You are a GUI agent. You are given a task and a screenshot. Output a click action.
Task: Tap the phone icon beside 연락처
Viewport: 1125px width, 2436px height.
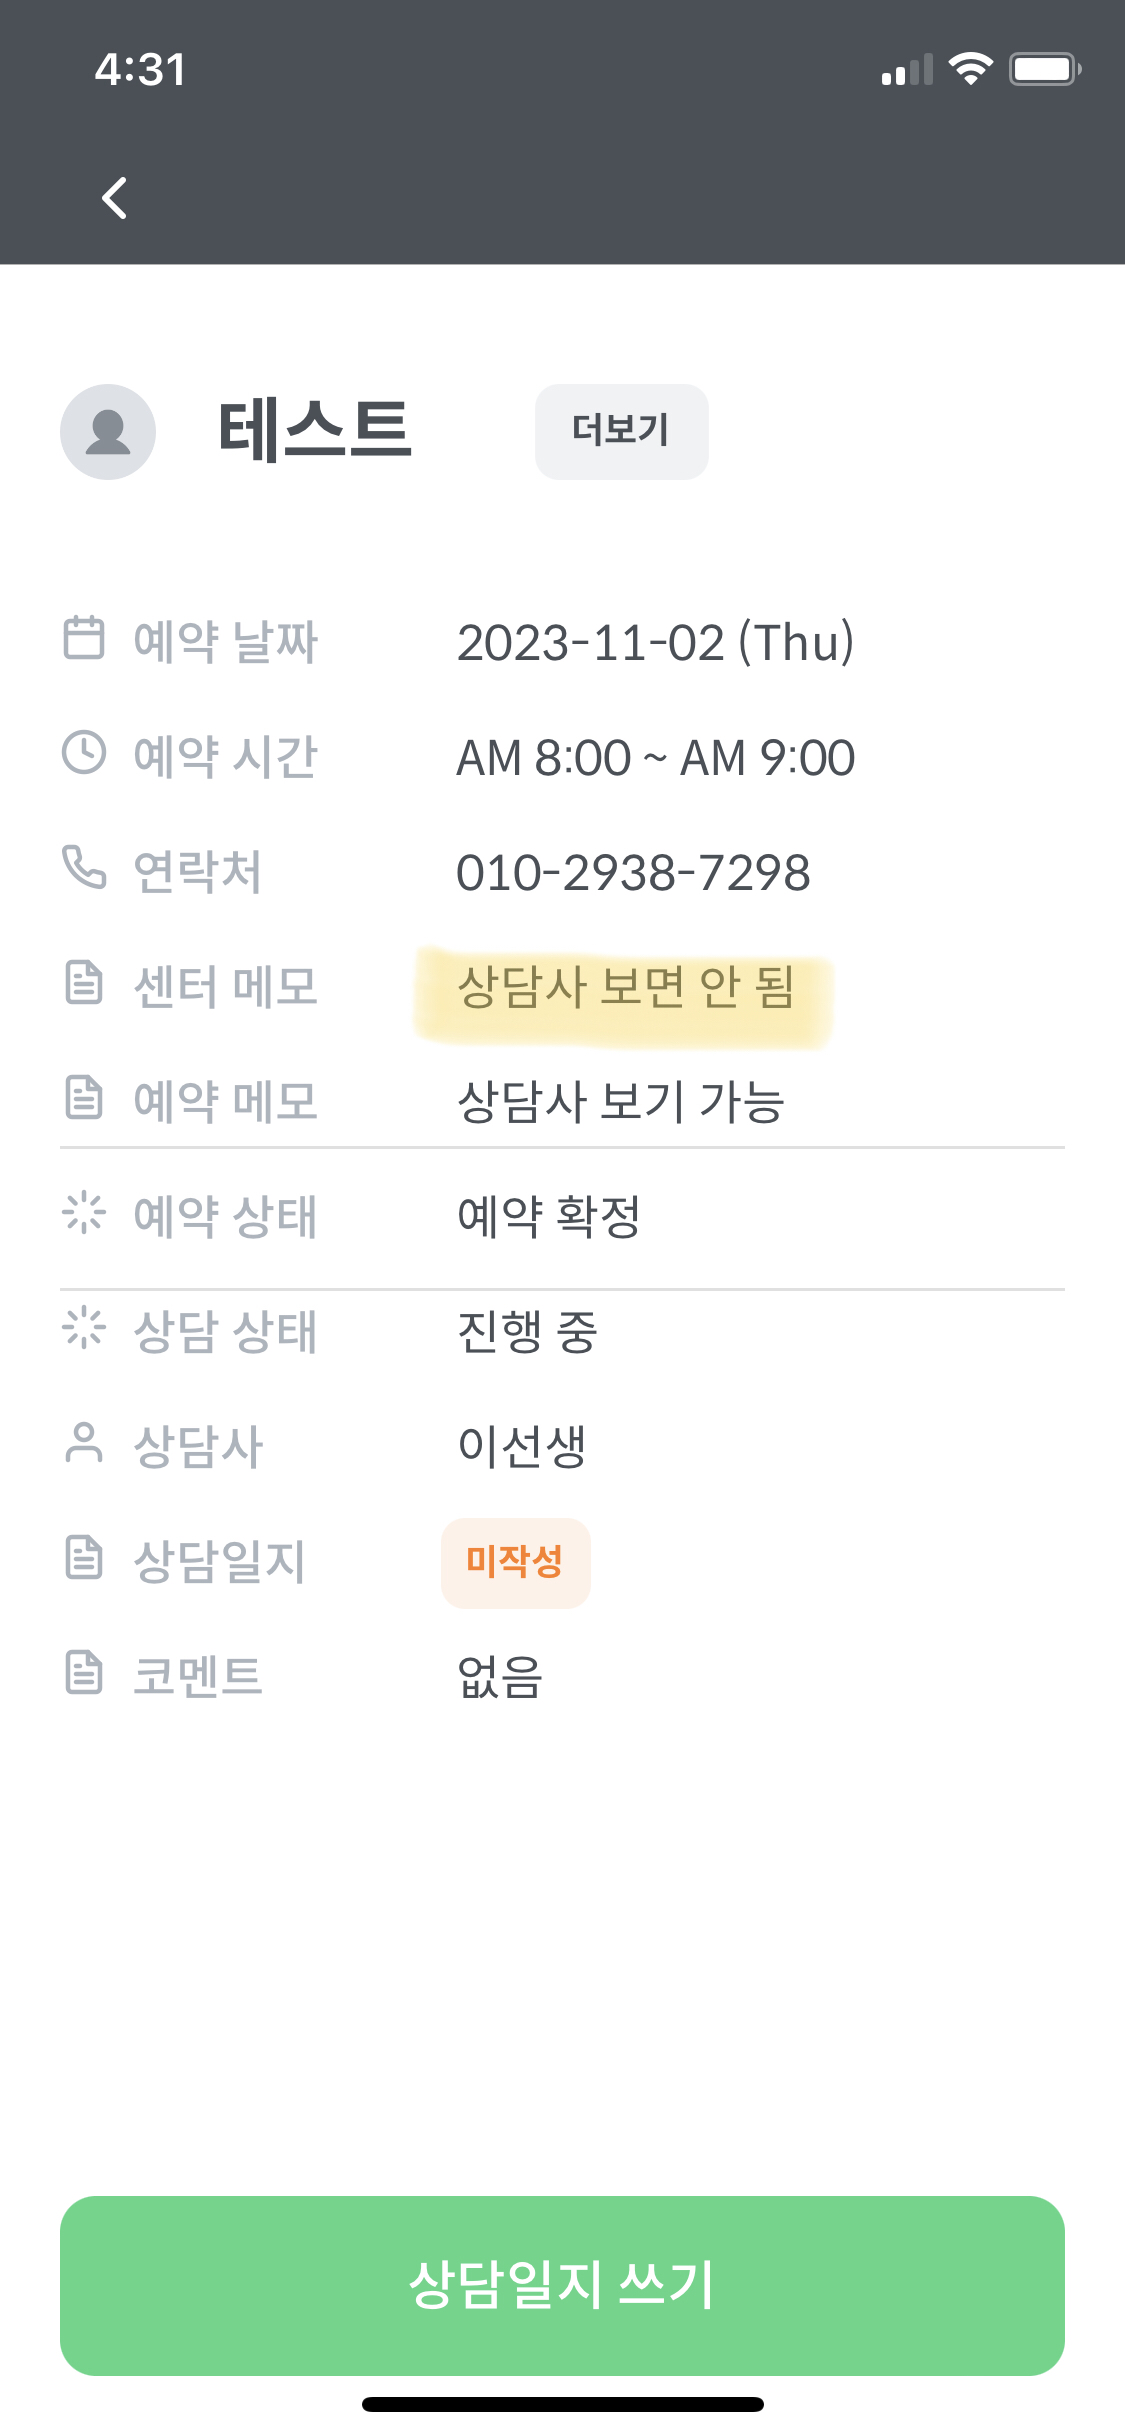(x=84, y=867)
